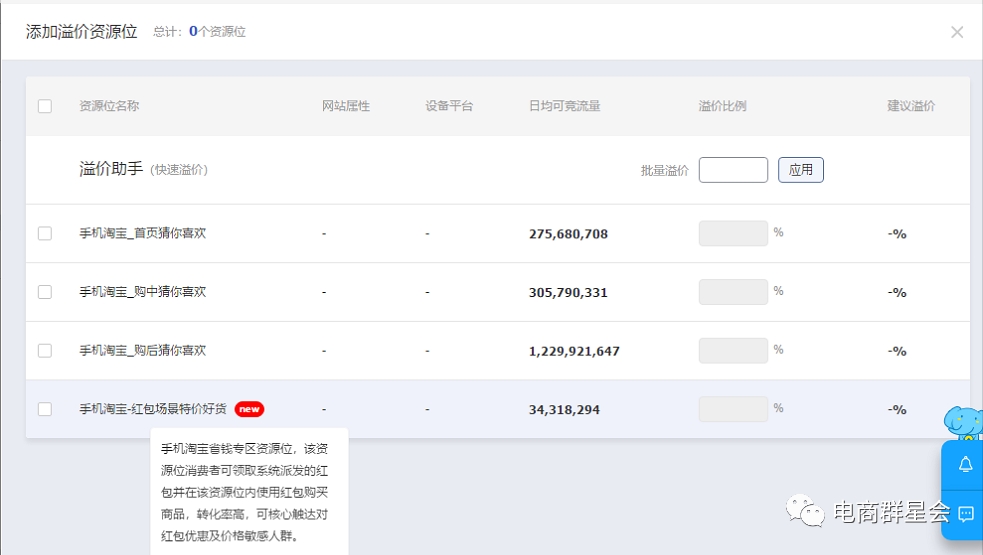Click the traffic value 1,229,921,647
This screenshot has width=983, height=555.
click(x=574, y=351)
